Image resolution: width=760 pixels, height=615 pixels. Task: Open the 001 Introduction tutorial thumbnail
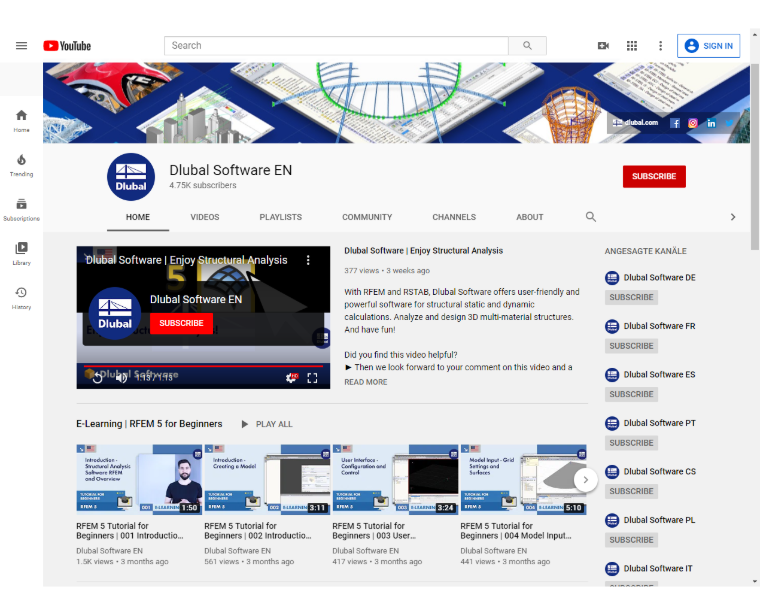pyautogui.click(x=139, y=479)
